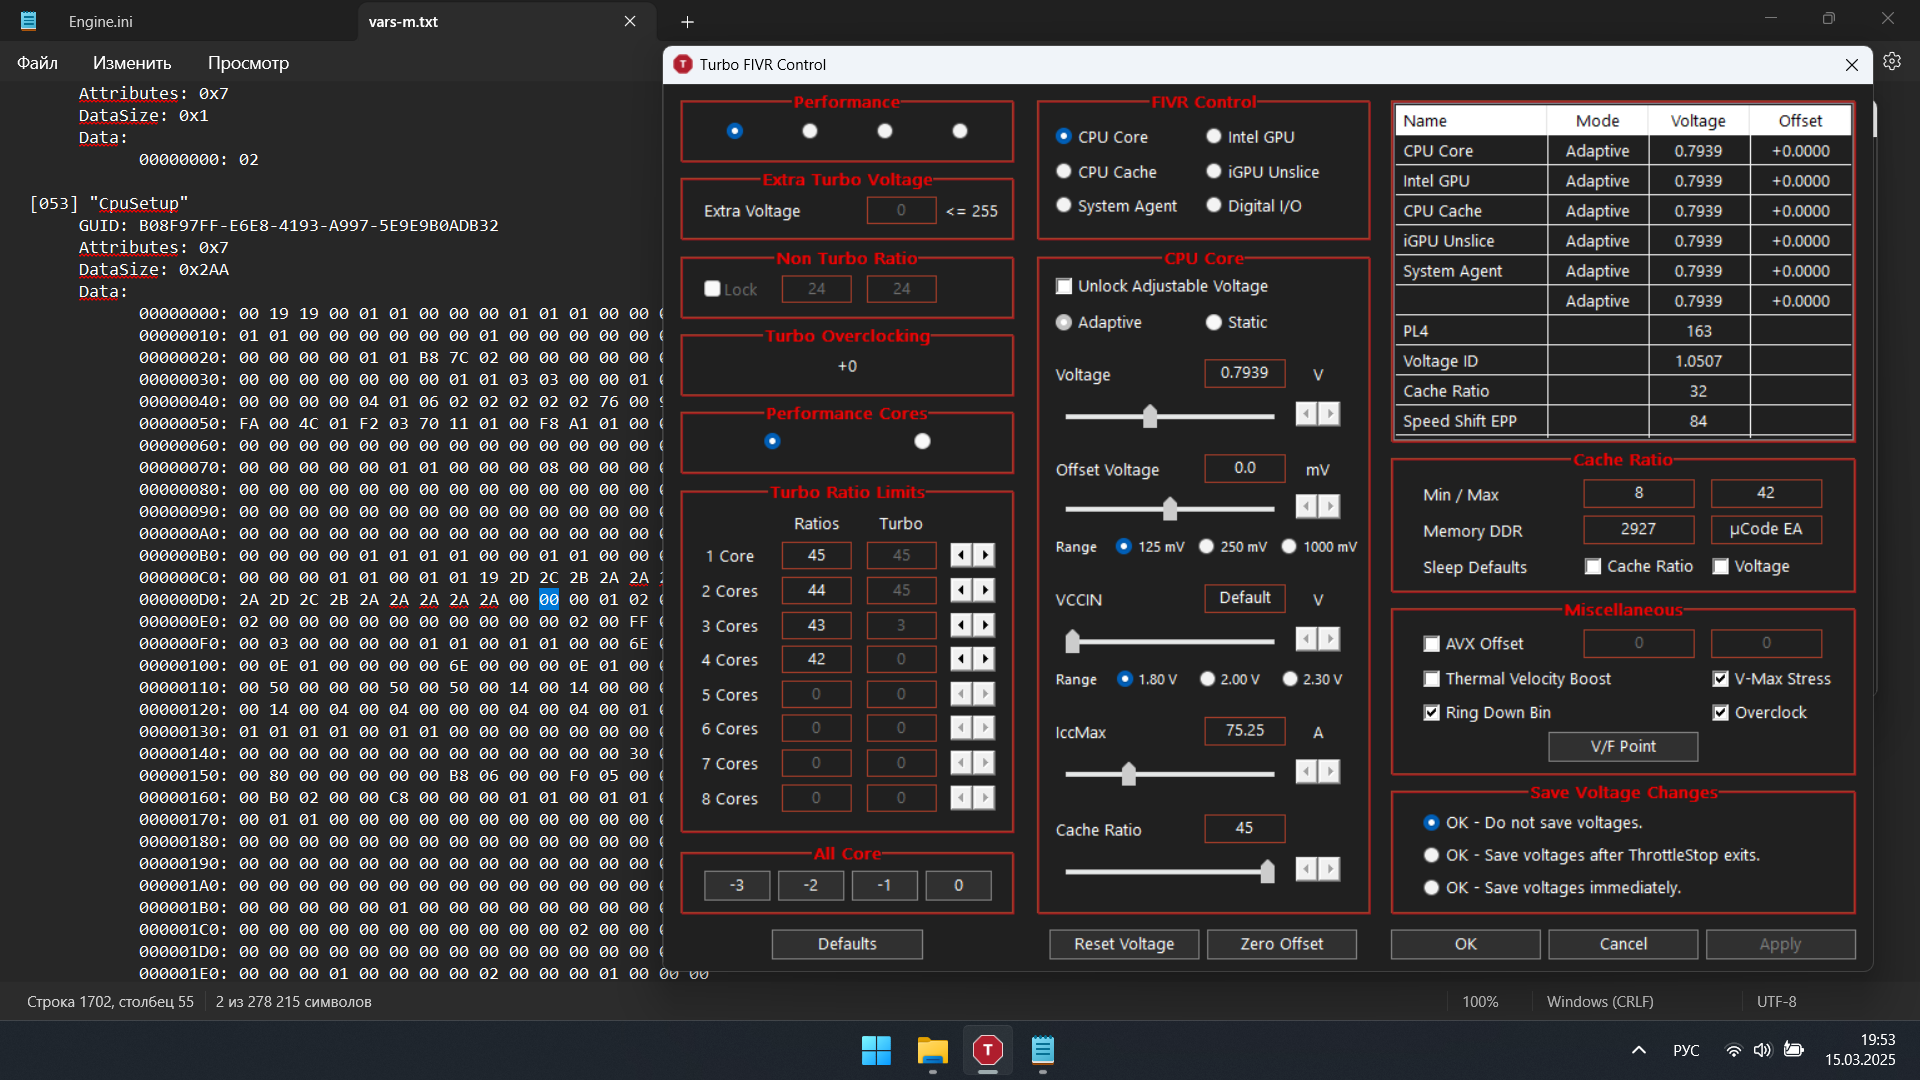Decrease 1 Core turbo ratio arrow

coord(961,555)
